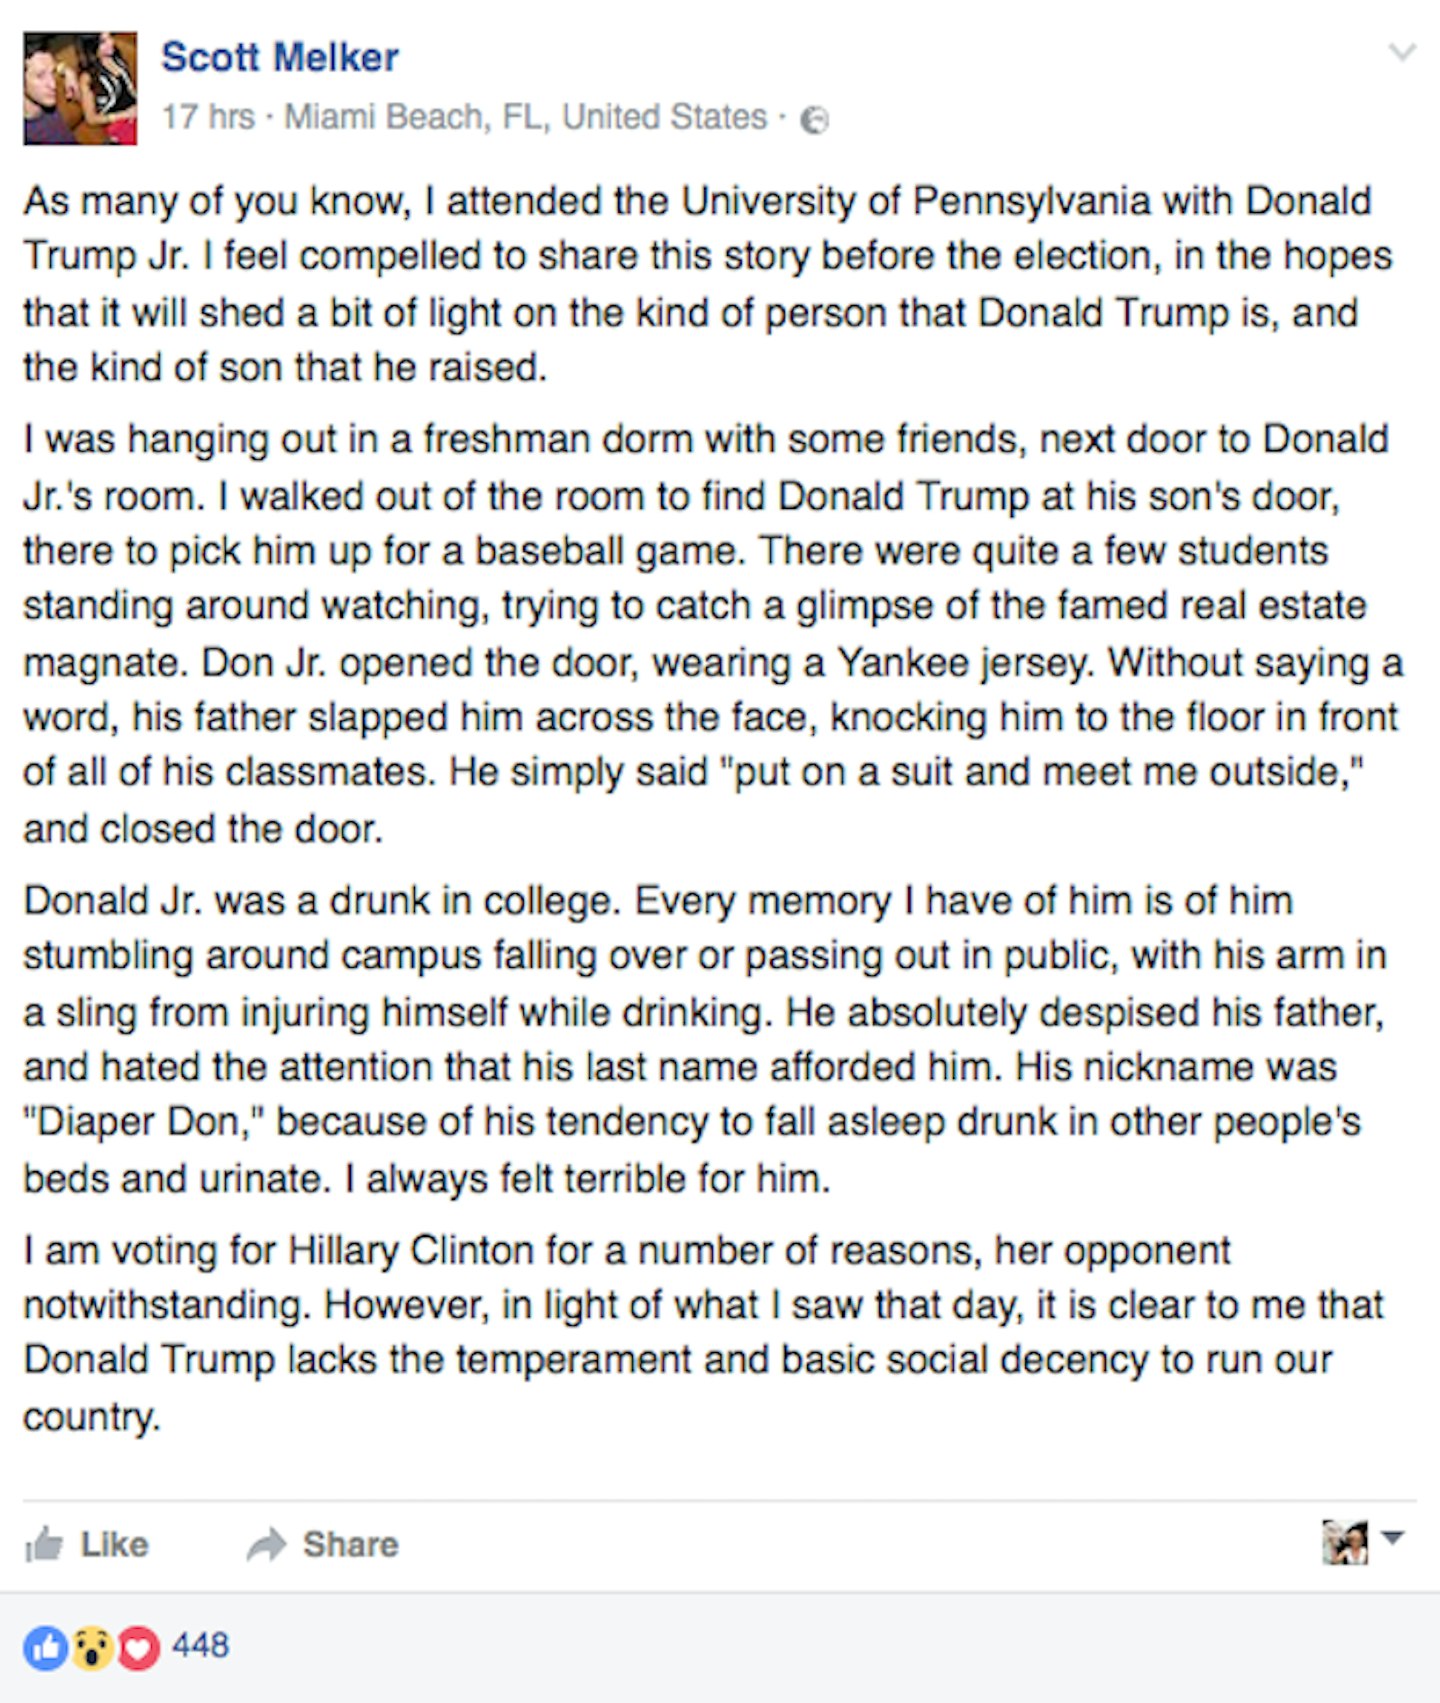Click the Share text label
The image size is (1440, 1703).
click(x=351, y=1545)
